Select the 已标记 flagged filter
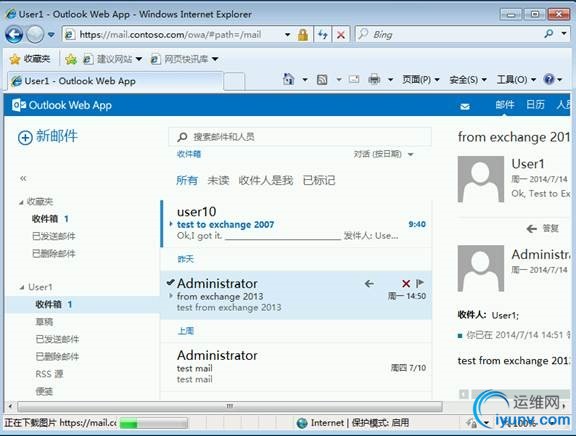Image resolution: width=576 pixels, height=436 pixels. tap(319, 180)
